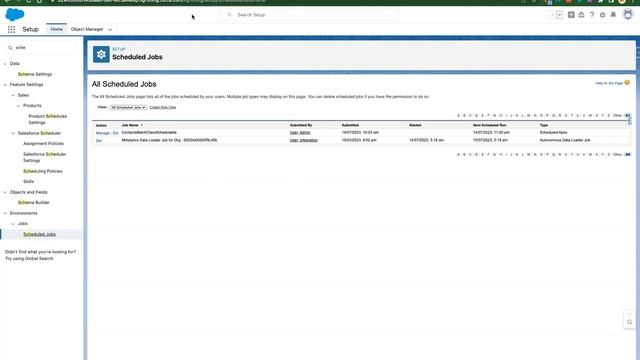640x360 pixels.
Task: Click the ContactsBatchClassSchedulable job name
Action: [x=149, y=133]
